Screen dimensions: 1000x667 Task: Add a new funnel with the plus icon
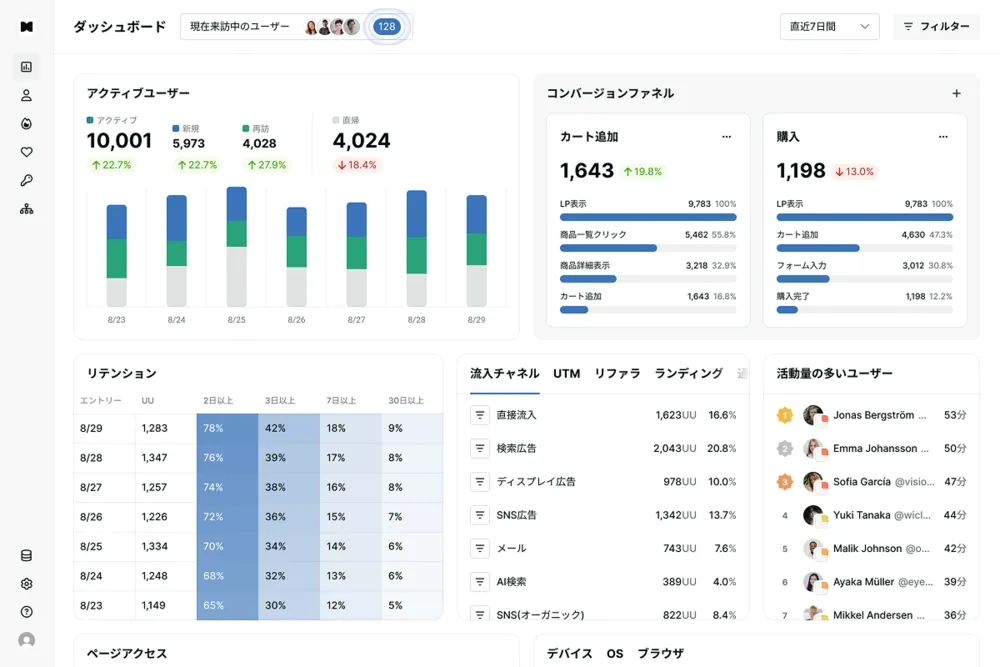[x=956, y=92]
